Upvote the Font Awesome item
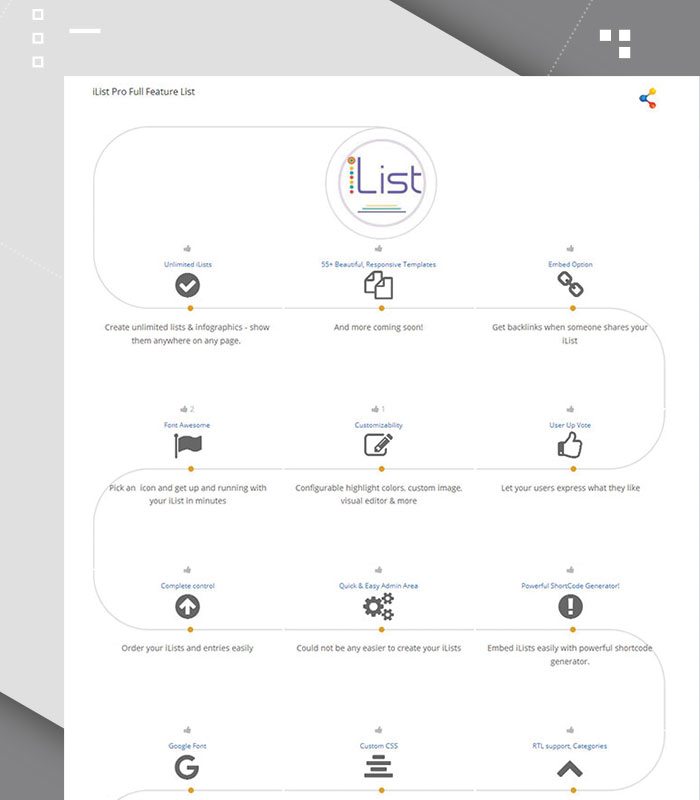Screen dimensions: 700x800 click(184, 409)
